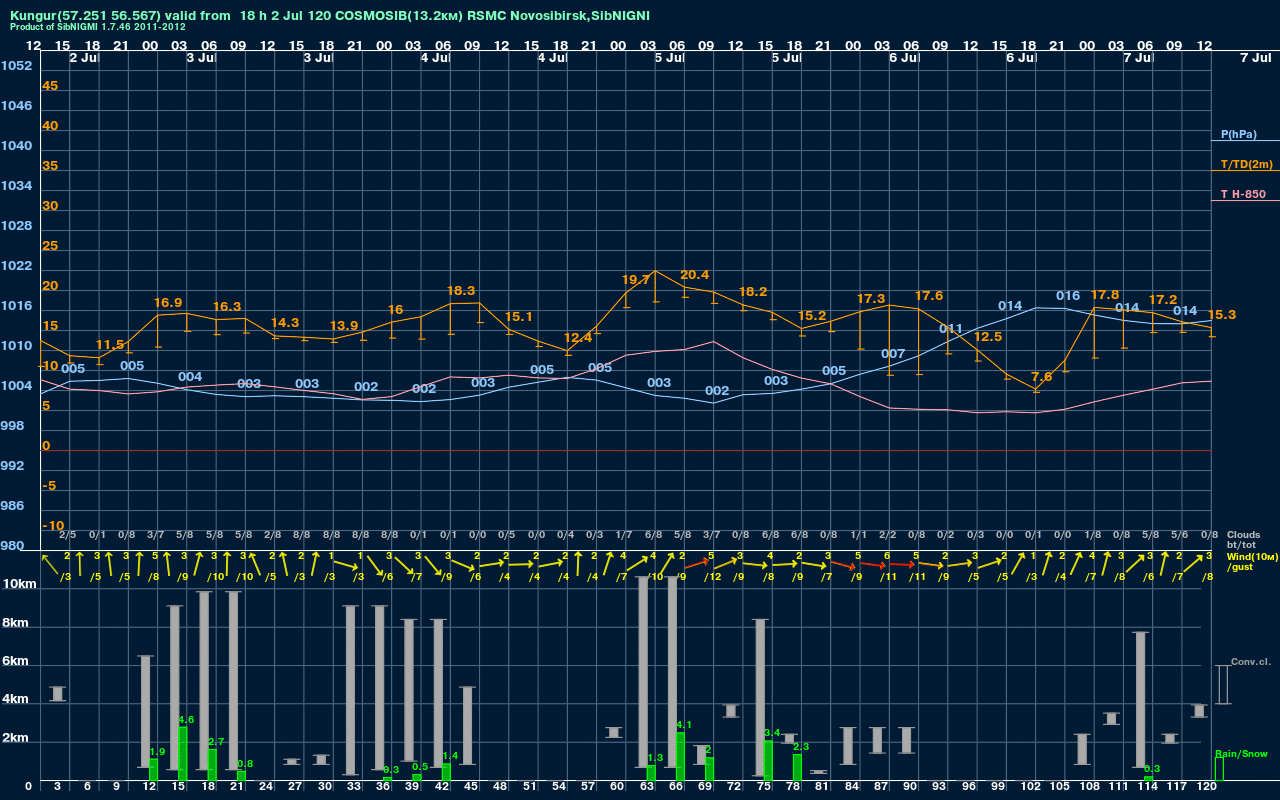Image resolution: width=1280 pixels, height=800 pixels.
Task: Click the 17.3 temperature value
Action: pos(871,299)
